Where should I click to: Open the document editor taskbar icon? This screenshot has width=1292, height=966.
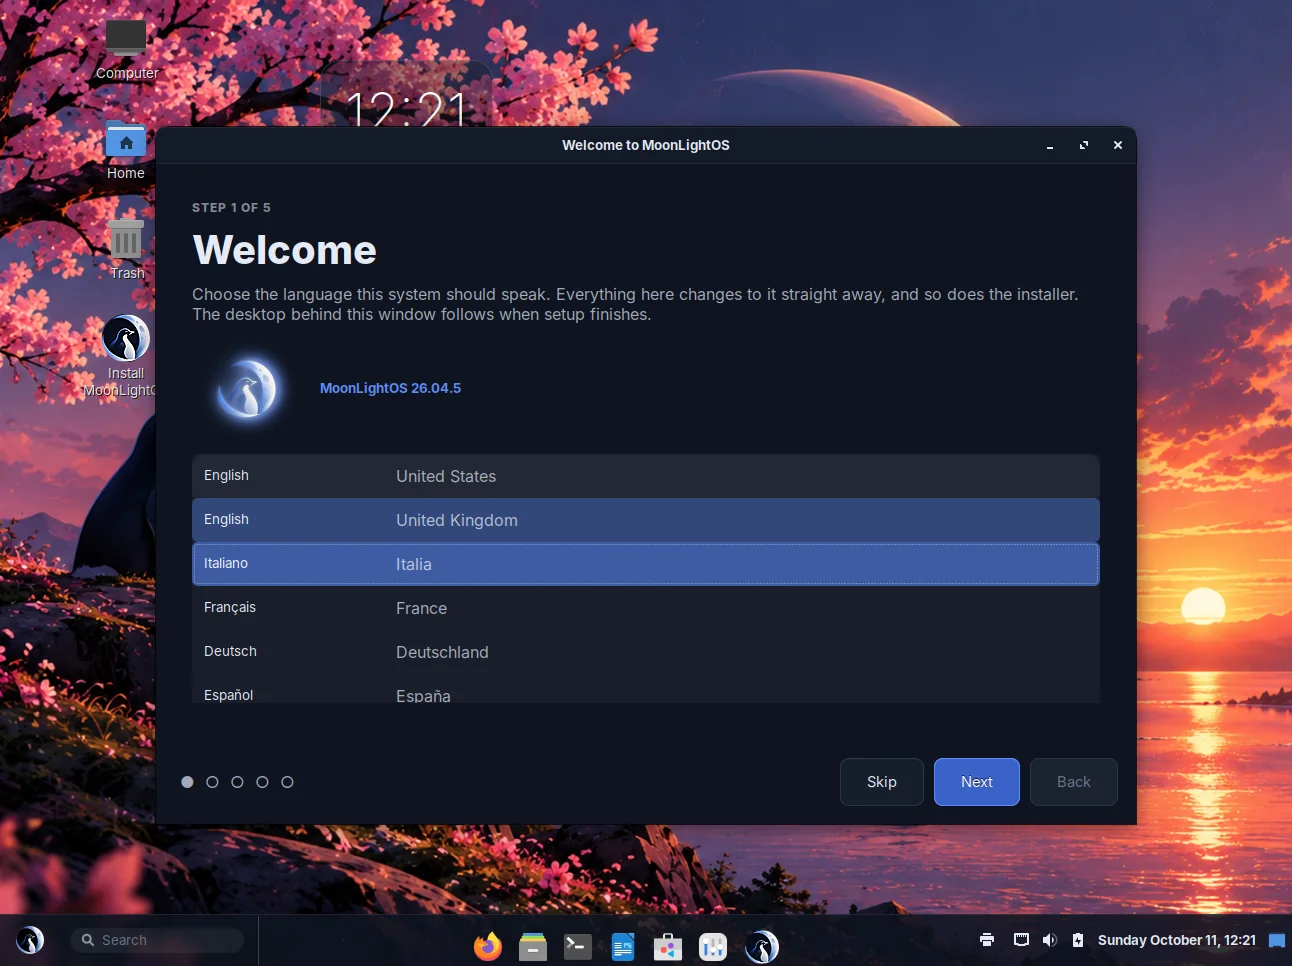[x=623, y=946]
